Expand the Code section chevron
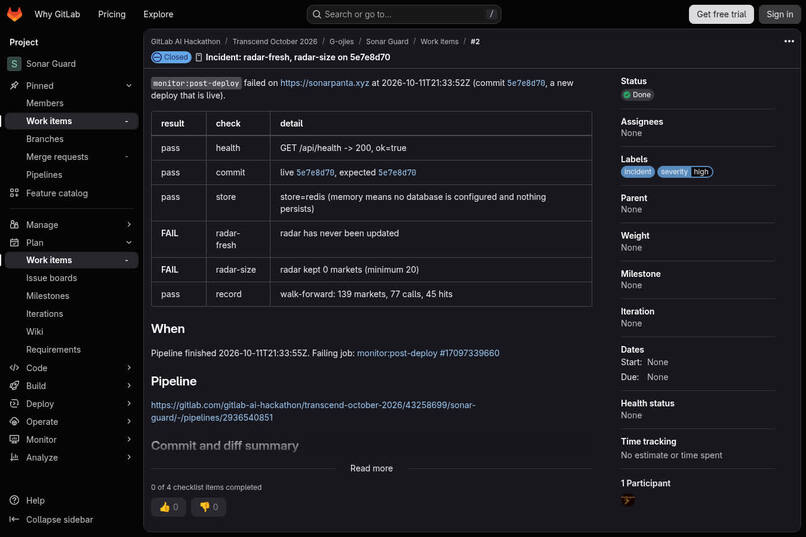Viewport: 806px width, 537px height. (129, 368)
